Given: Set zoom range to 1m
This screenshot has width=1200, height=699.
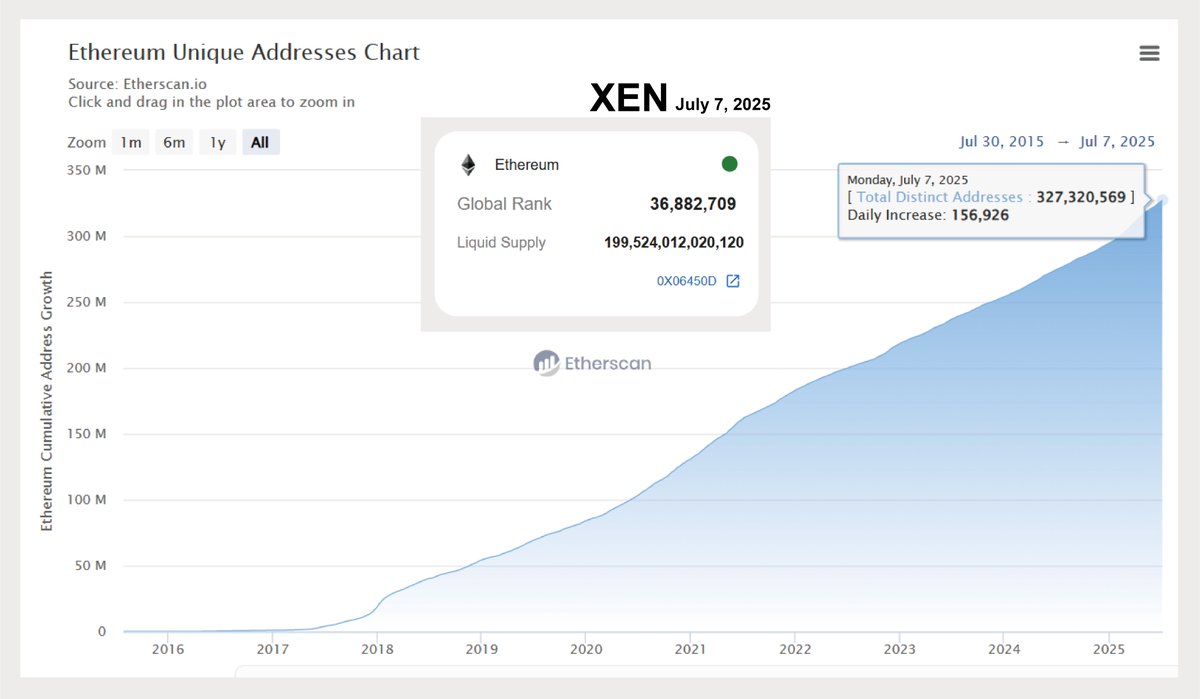Looking at the screenshot, I should [131, 142].
